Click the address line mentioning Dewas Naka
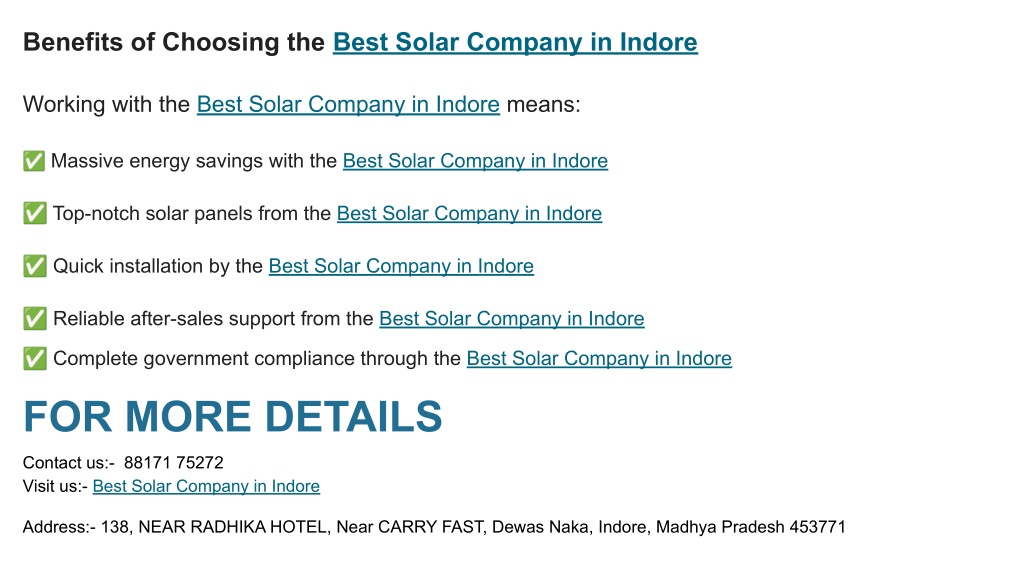 coord(434,527)
